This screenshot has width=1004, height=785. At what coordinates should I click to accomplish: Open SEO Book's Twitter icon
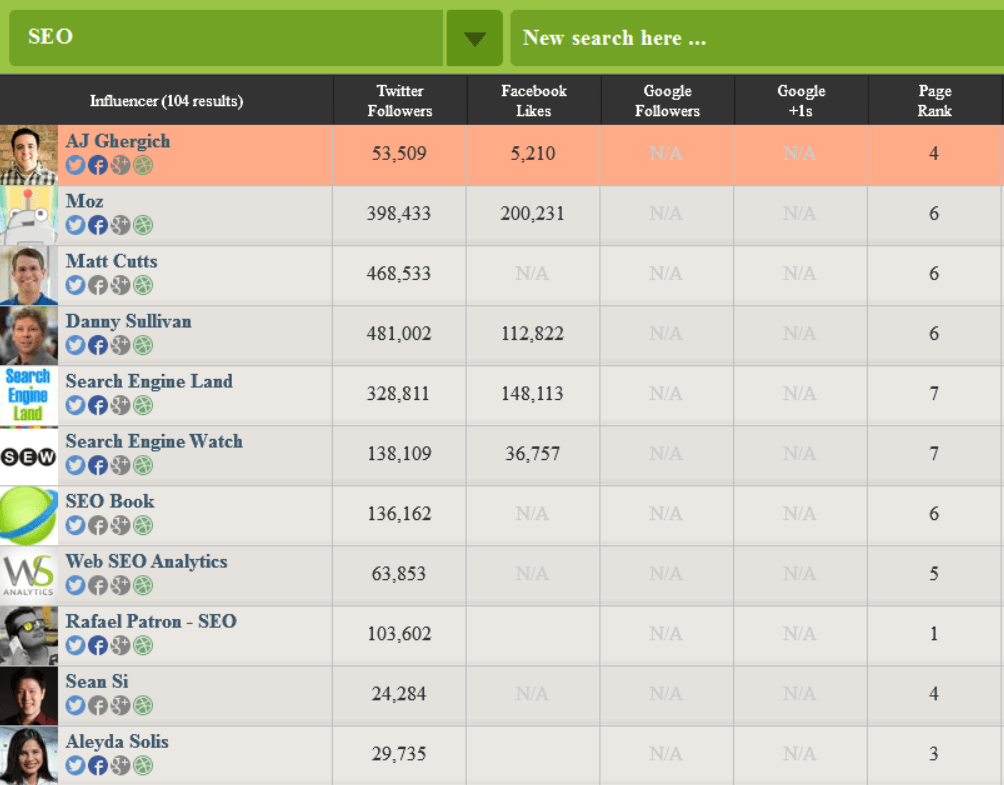76,526
